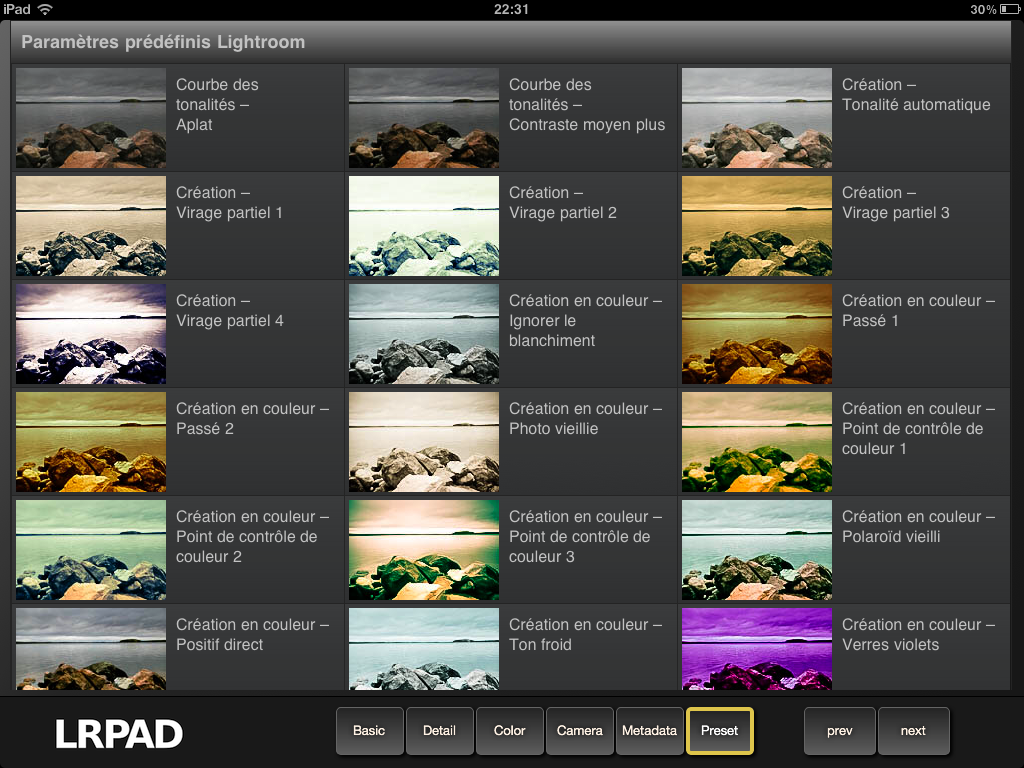Open the Metadata tab
This screenshot has height=768, width=1024.
tap(649, 731)
